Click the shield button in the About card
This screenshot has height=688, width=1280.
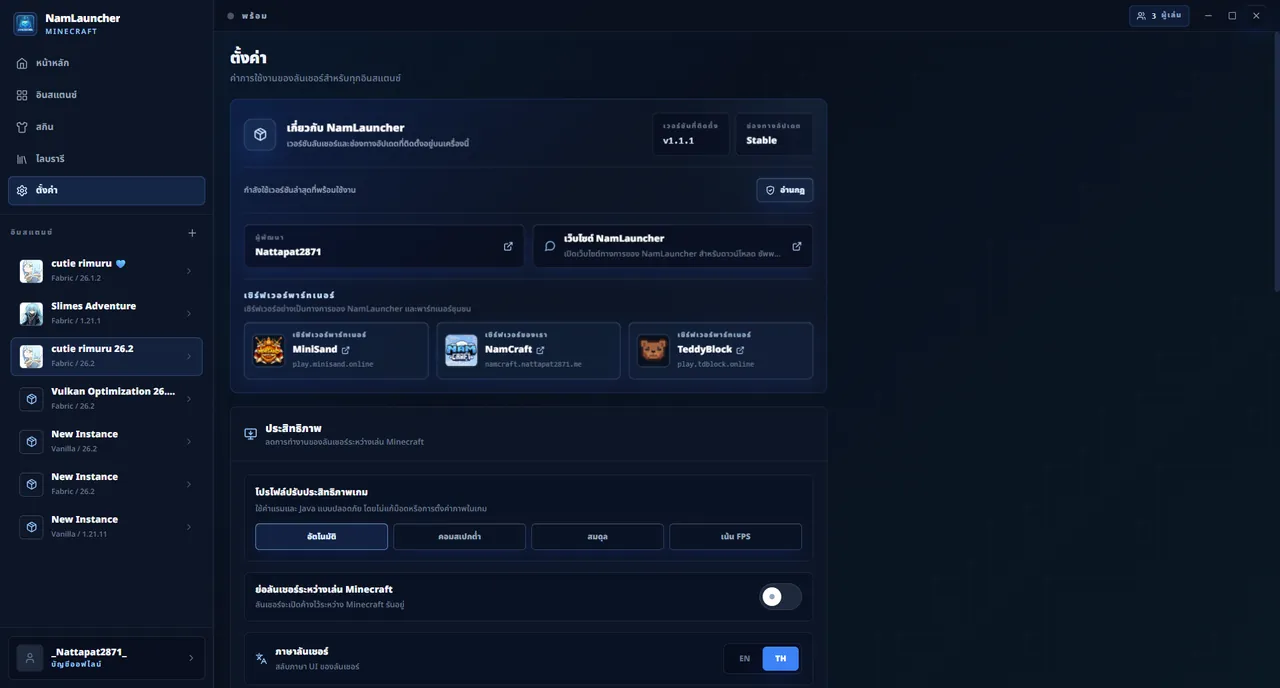(785, 190)
